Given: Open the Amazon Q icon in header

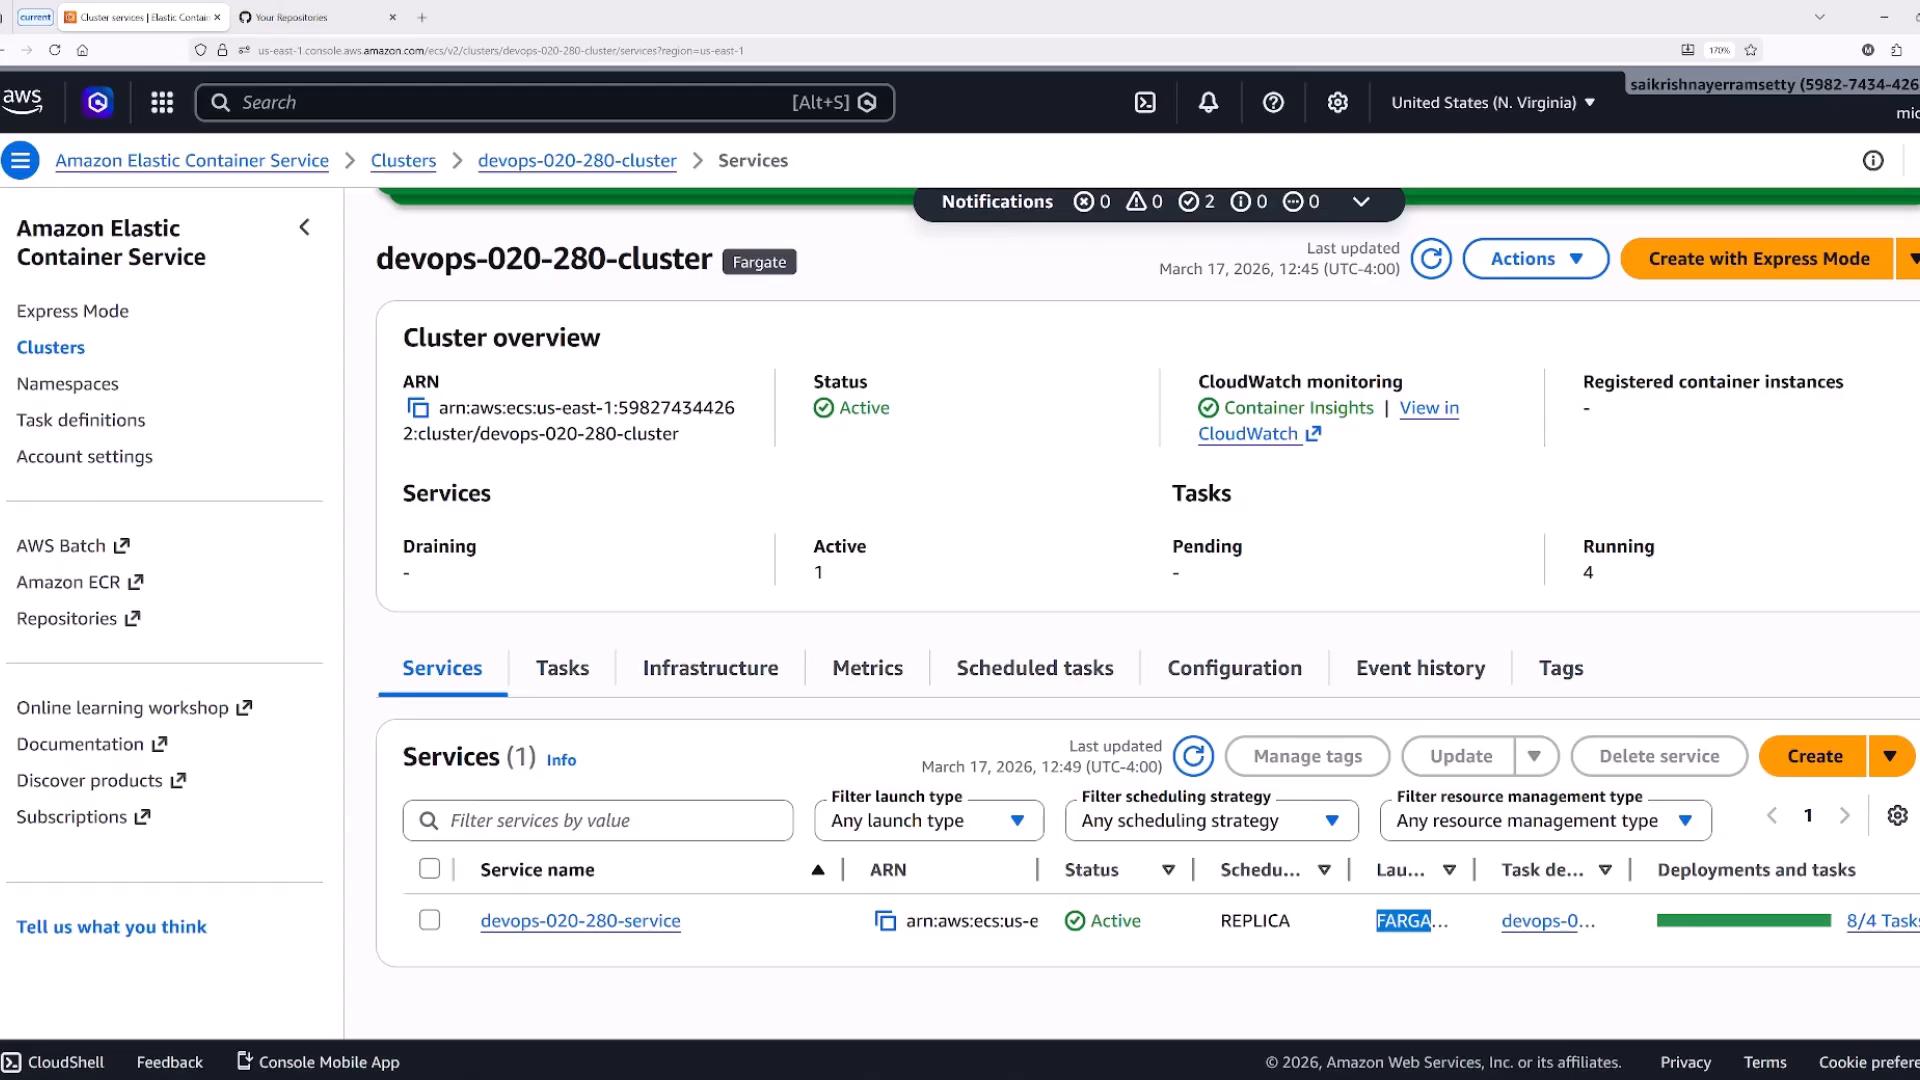Looking at the screenshot, I should [98, 102].
